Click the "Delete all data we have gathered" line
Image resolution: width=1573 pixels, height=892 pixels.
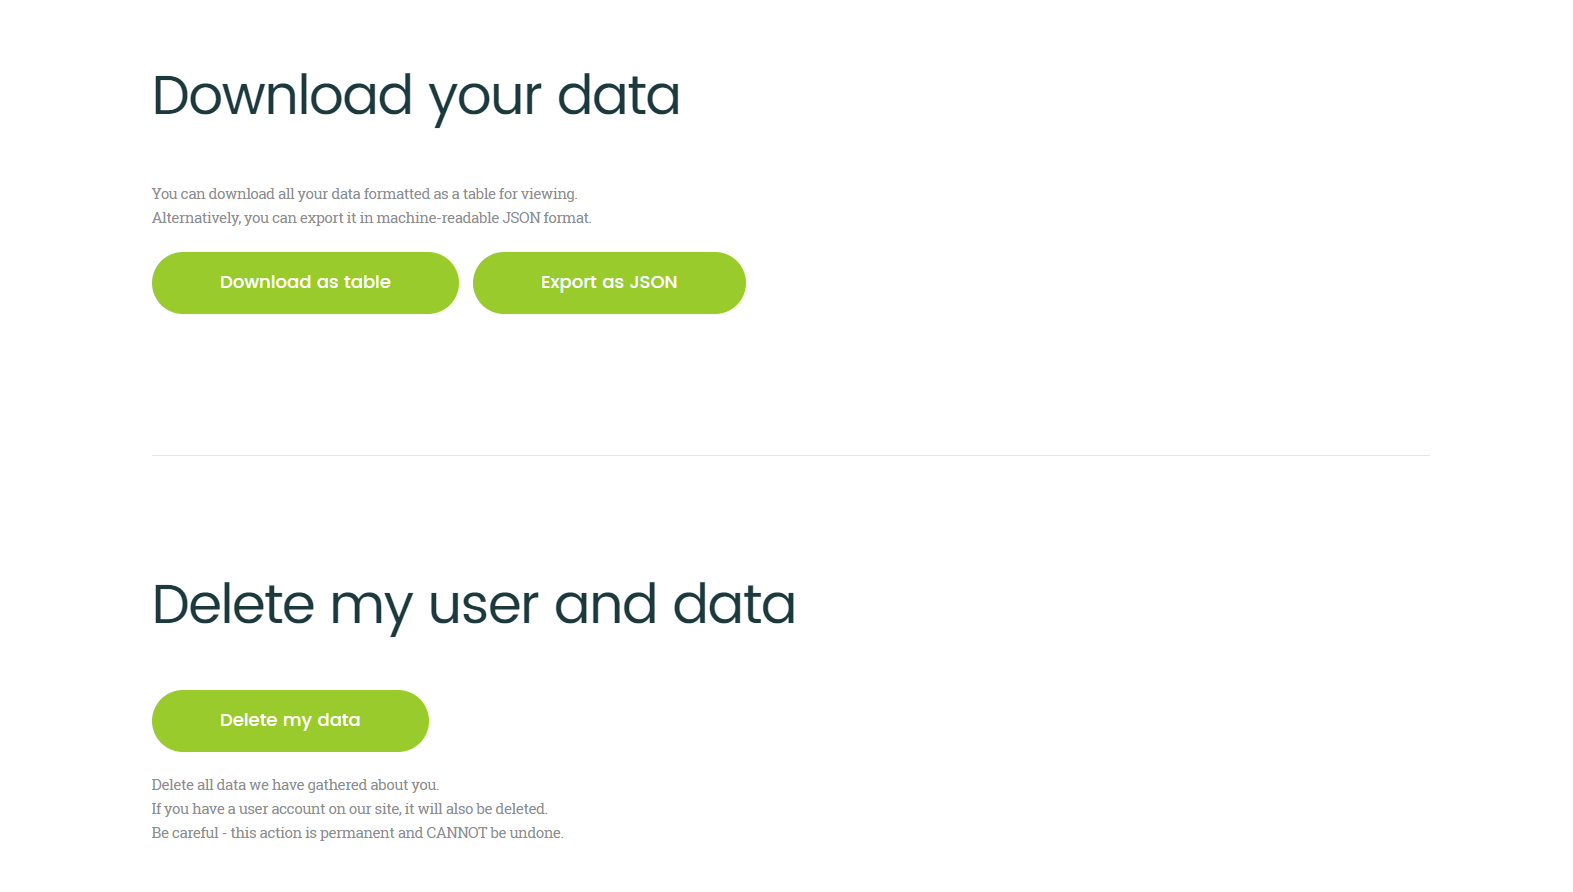pyautogui.click(x=295, y=785)
